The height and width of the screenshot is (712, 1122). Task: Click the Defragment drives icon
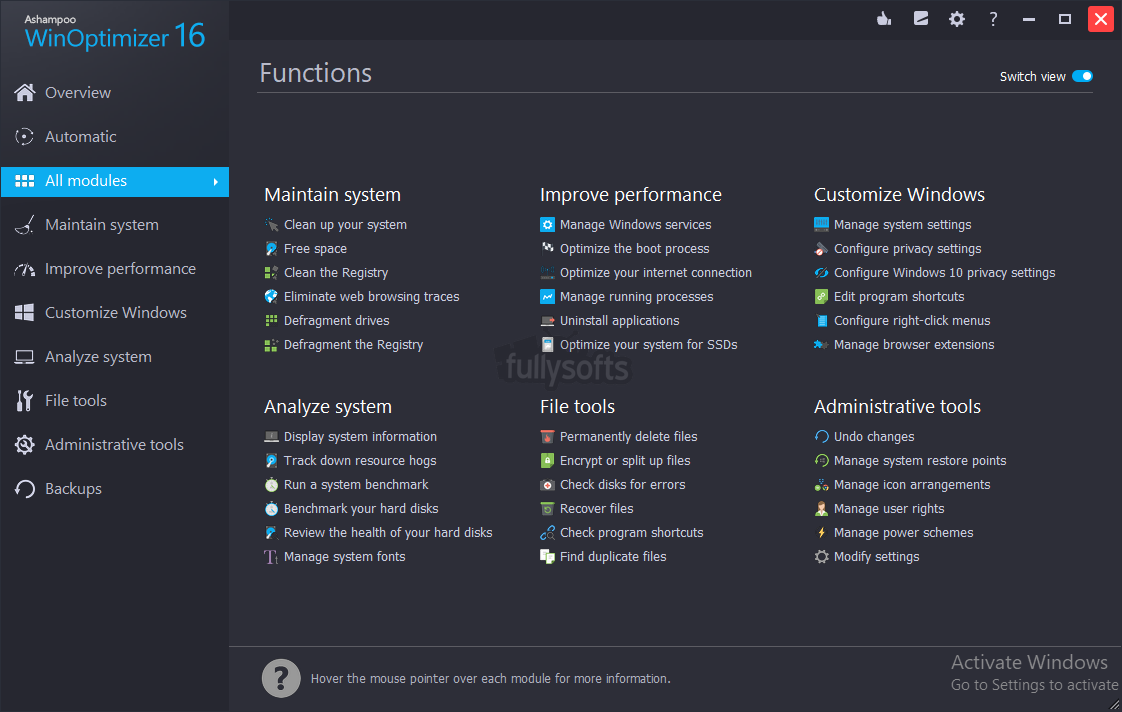pyautogui.click(x=271, y=321)
